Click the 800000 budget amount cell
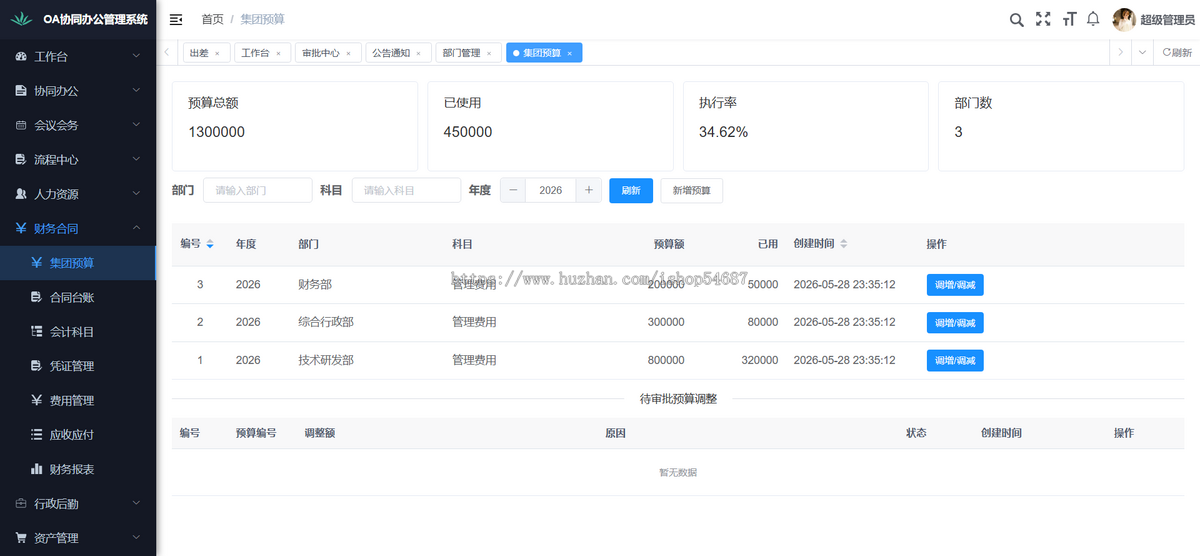The width and height of the screenshot is (1200, 556). [x=666, y=360]
